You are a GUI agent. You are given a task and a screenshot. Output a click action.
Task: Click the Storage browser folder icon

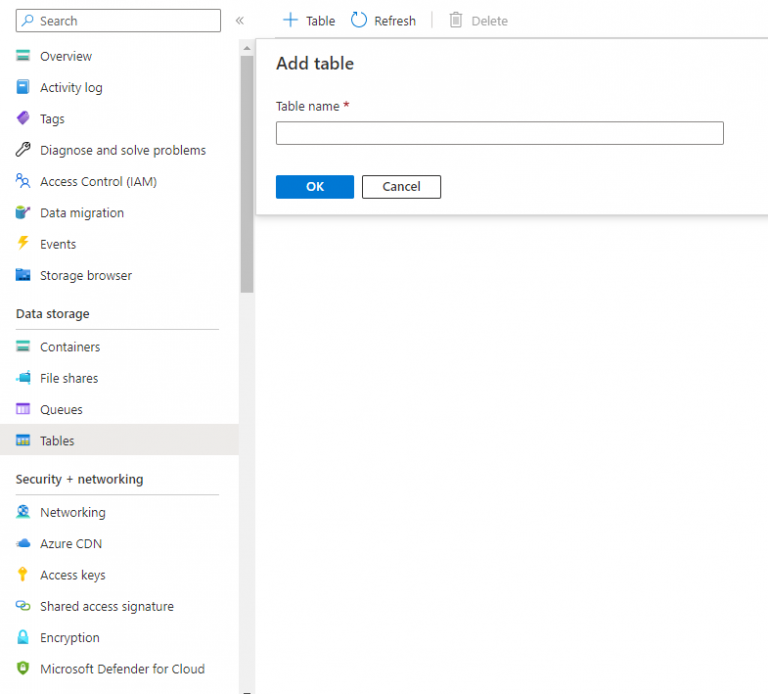pos(23,275)
